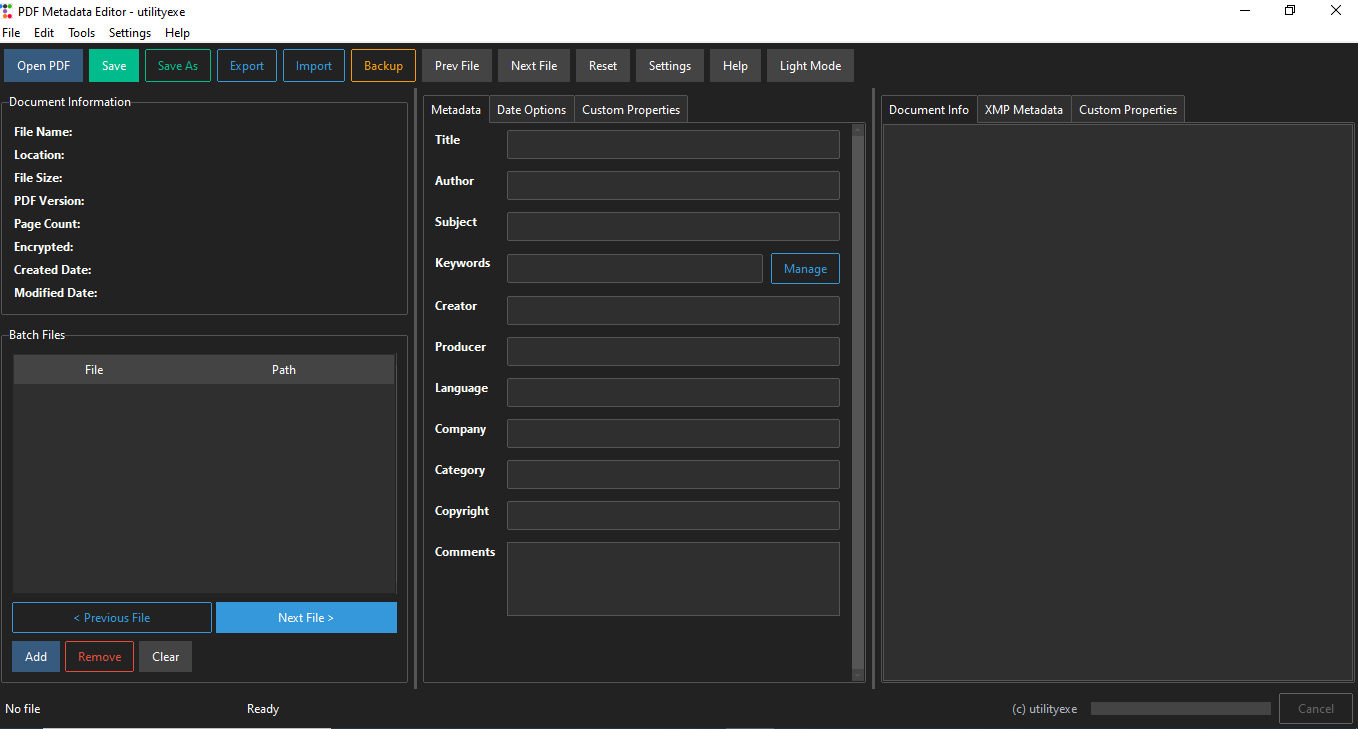Click the Subject input field
Image resolution: width=1358 pixels, height=729 pixels.
coord(673,226)
